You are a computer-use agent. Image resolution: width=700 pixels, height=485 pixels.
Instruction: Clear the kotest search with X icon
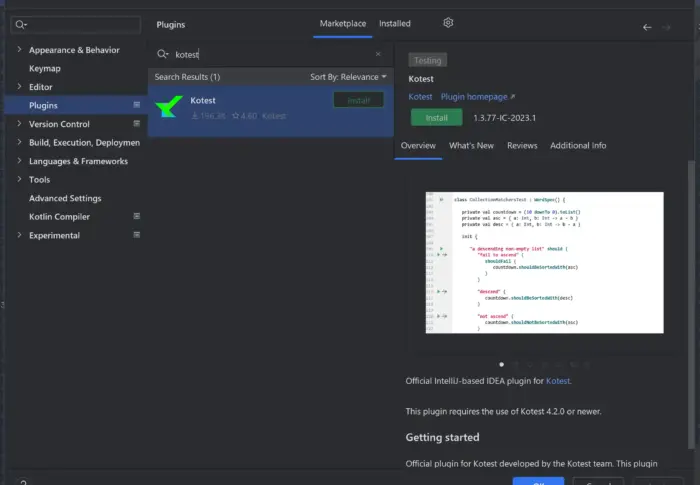click(378, 54)
